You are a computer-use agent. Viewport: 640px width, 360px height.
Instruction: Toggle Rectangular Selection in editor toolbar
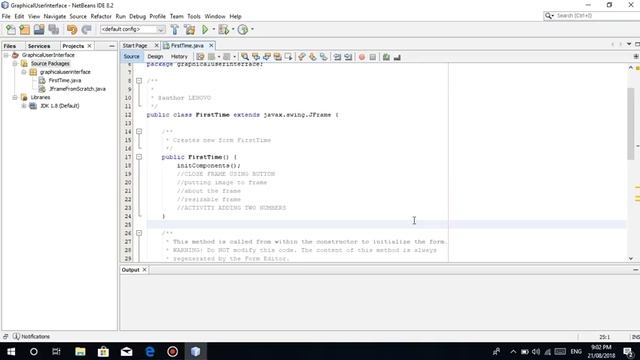point(289,57)
